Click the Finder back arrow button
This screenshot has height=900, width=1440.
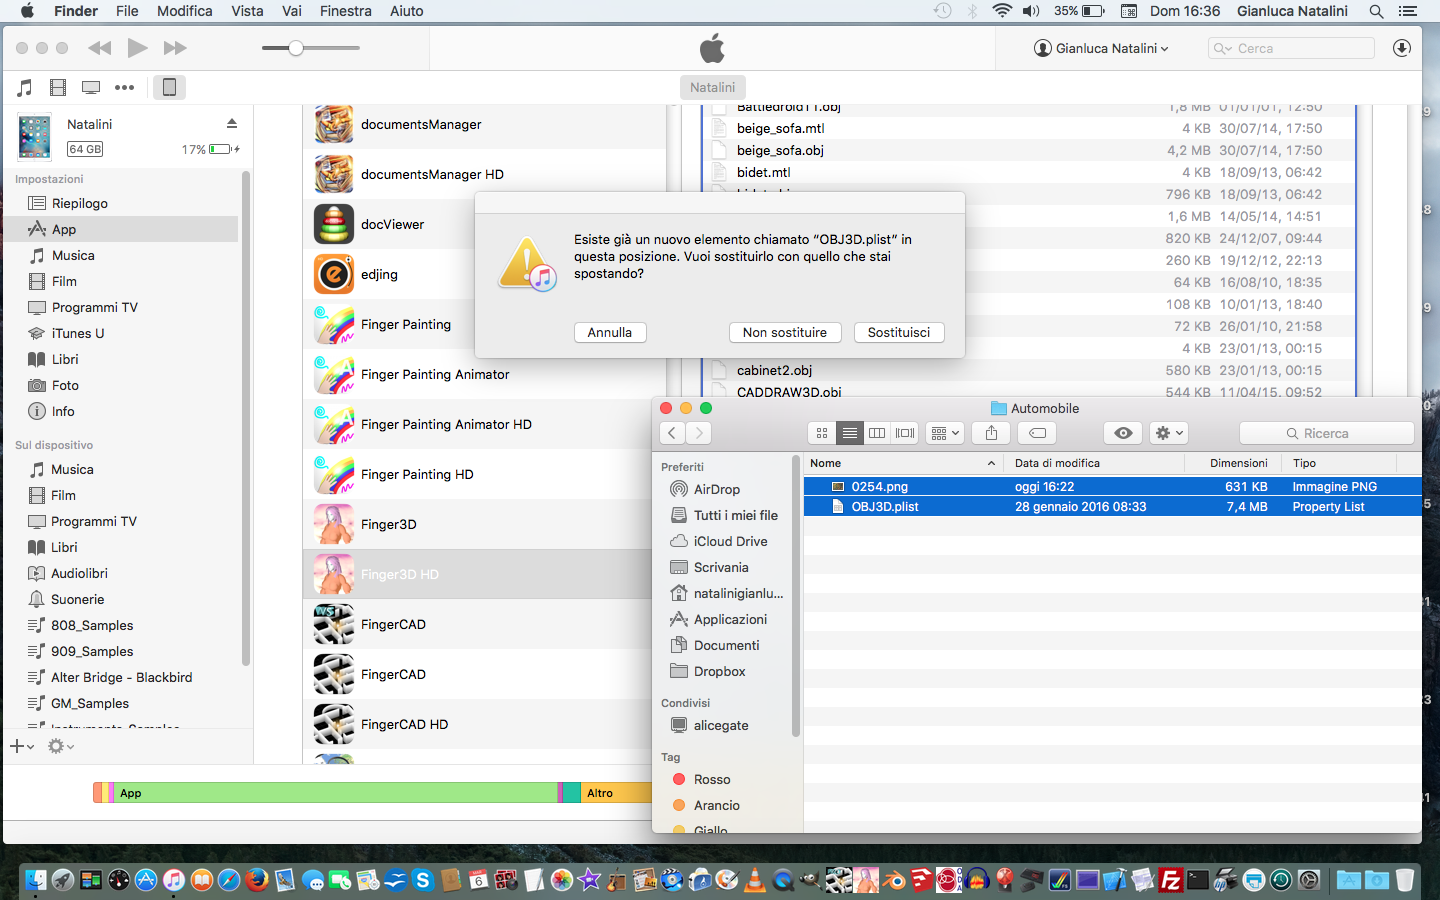point(672,433)
